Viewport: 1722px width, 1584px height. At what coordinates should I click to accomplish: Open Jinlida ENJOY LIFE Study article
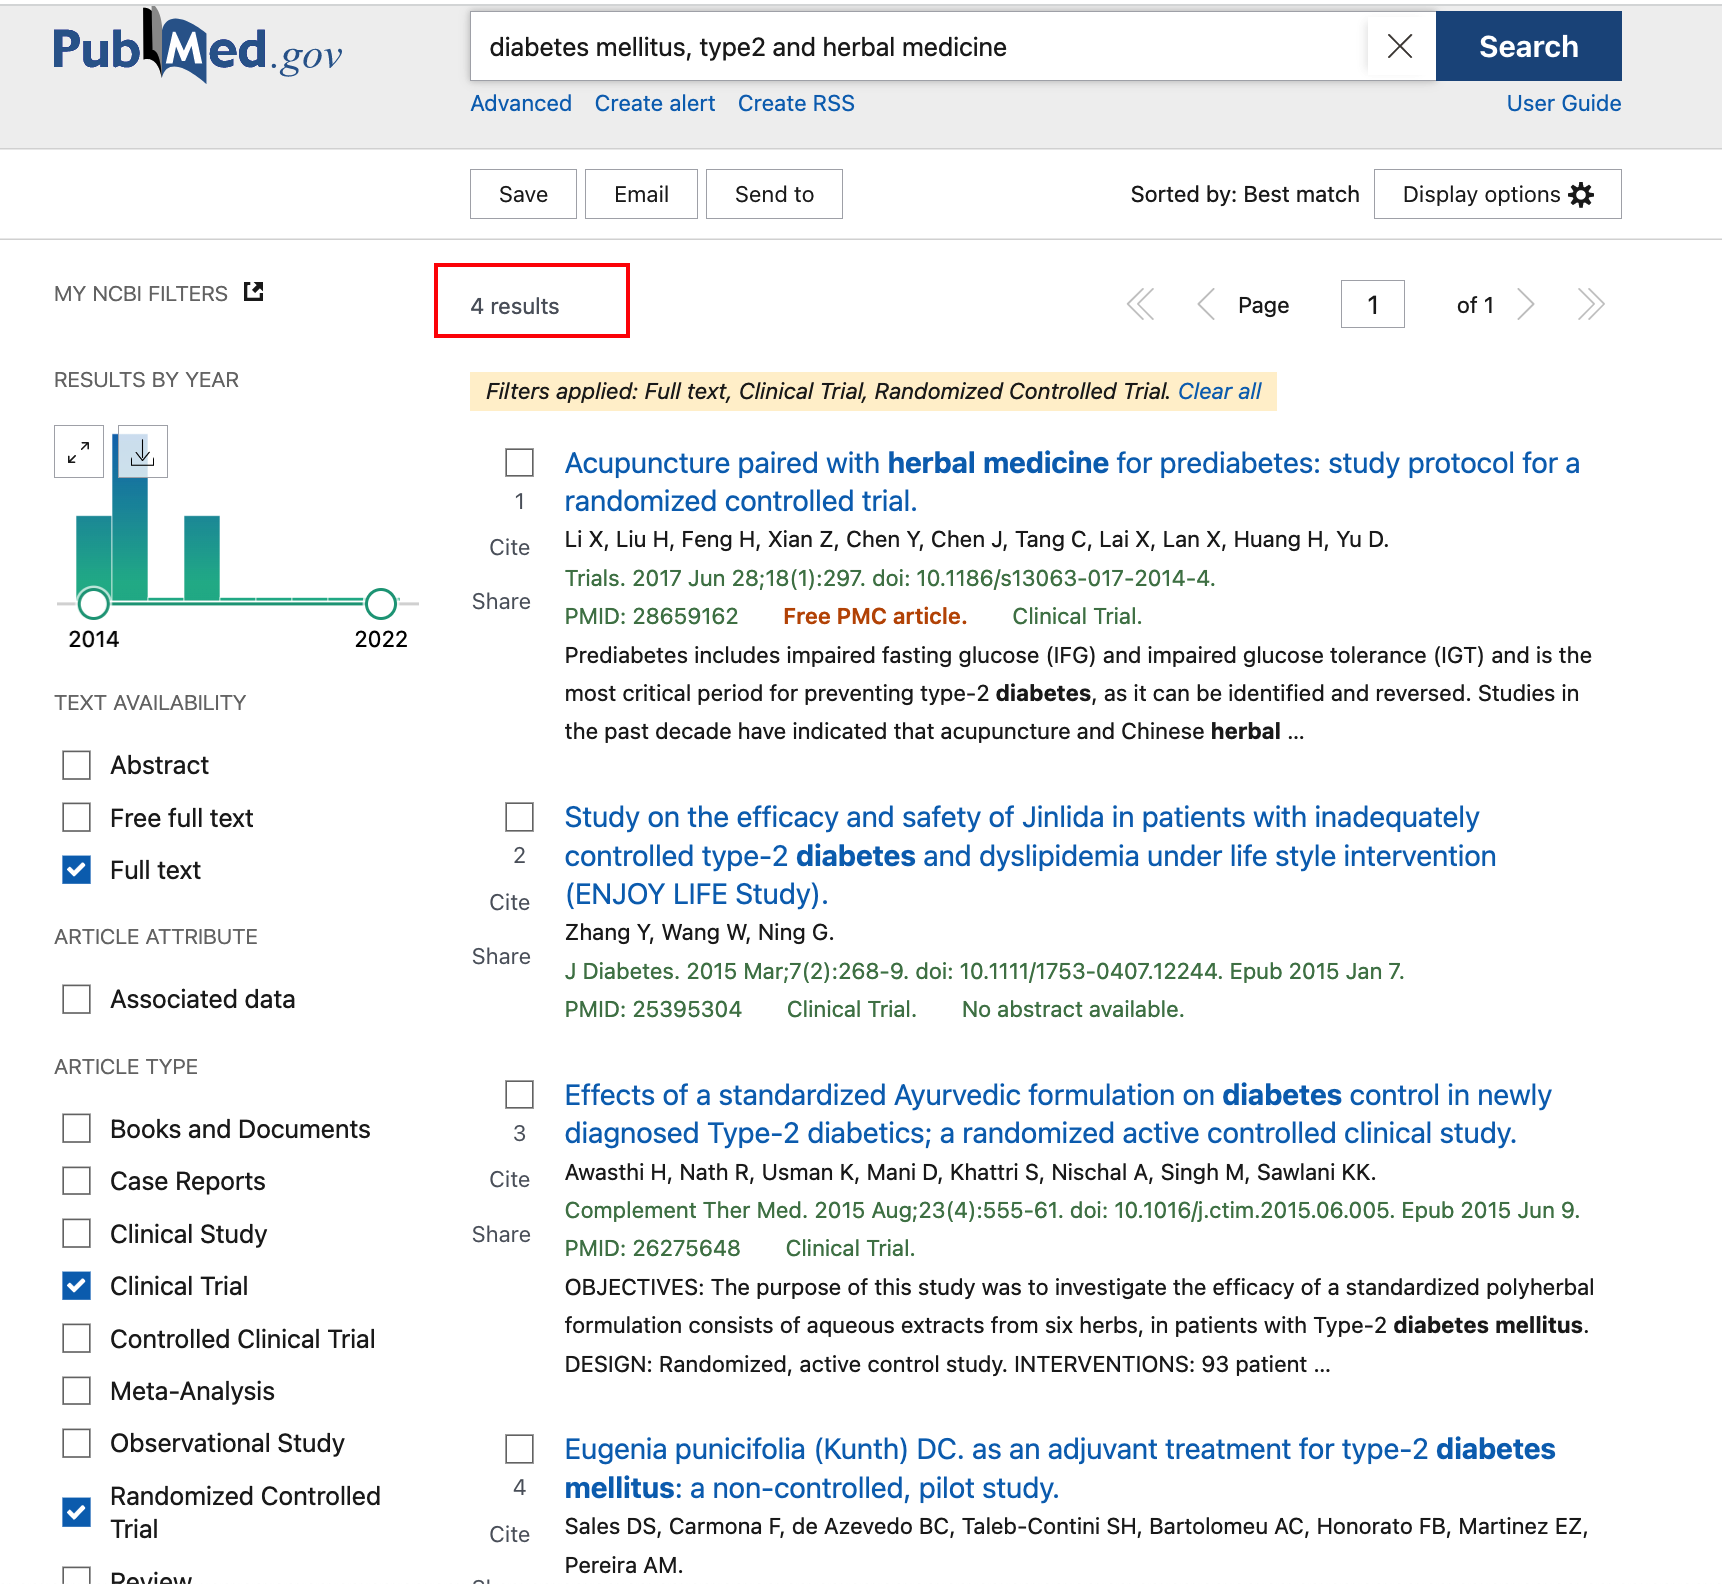tap(1030, 856)
